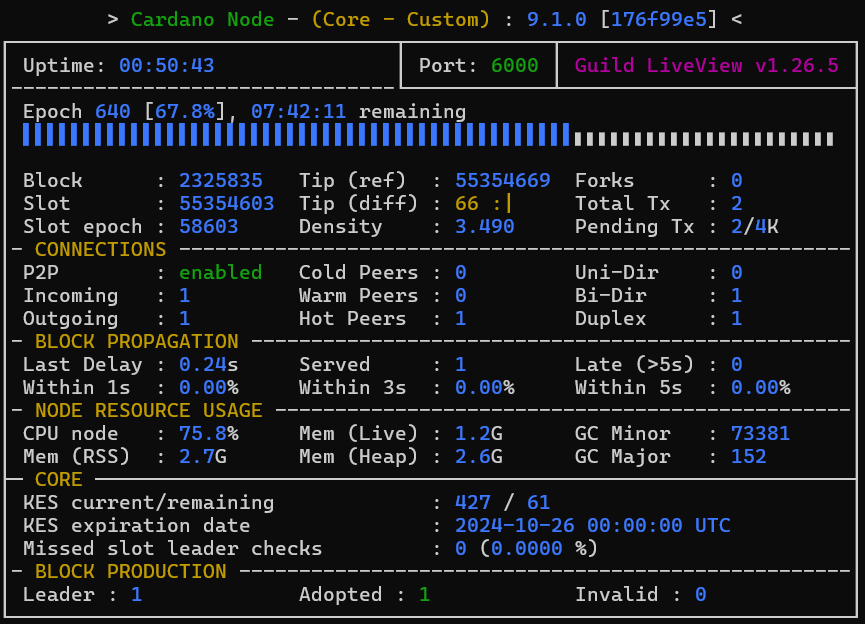The width and height of the screenshot is (865, 624).
Task: Select the Within 3s percentage value
Action: pos(485,388)
